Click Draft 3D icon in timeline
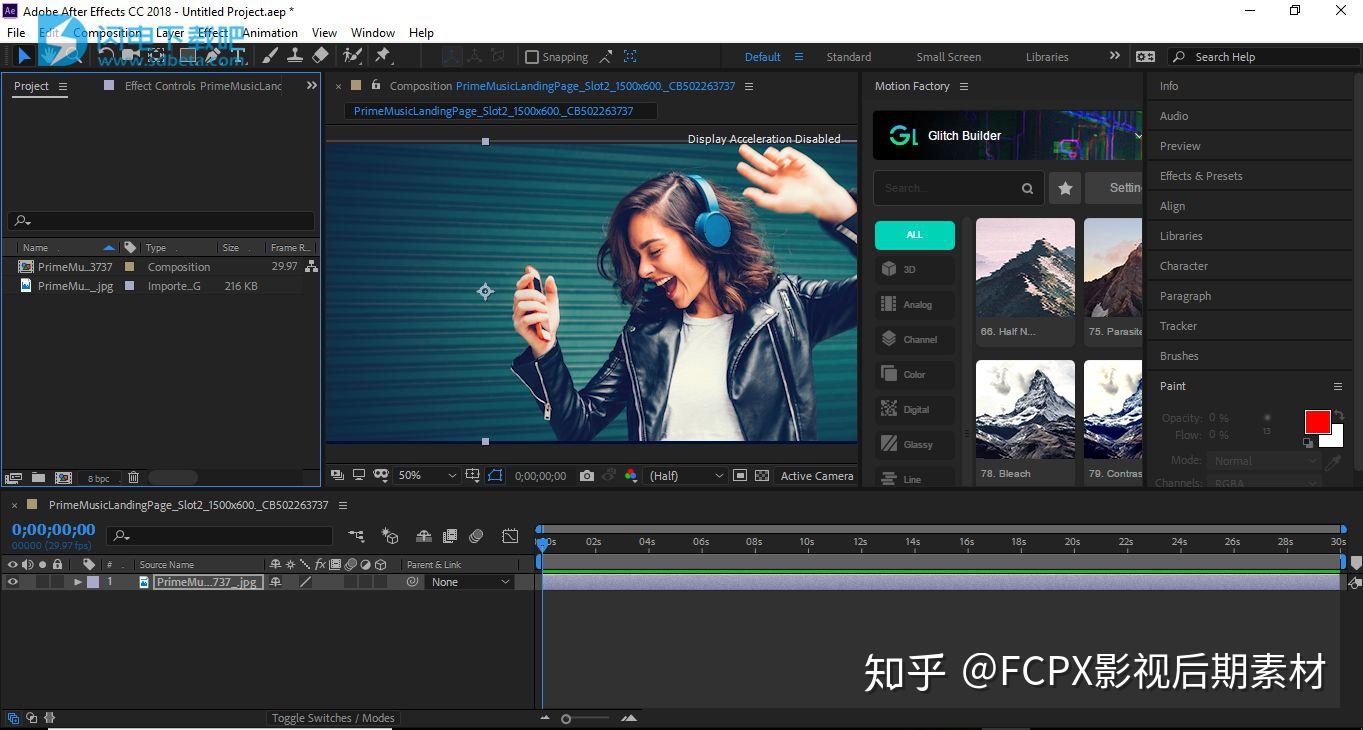The width and height of the screenshot is (1363, 730). [x=390, y=536]
